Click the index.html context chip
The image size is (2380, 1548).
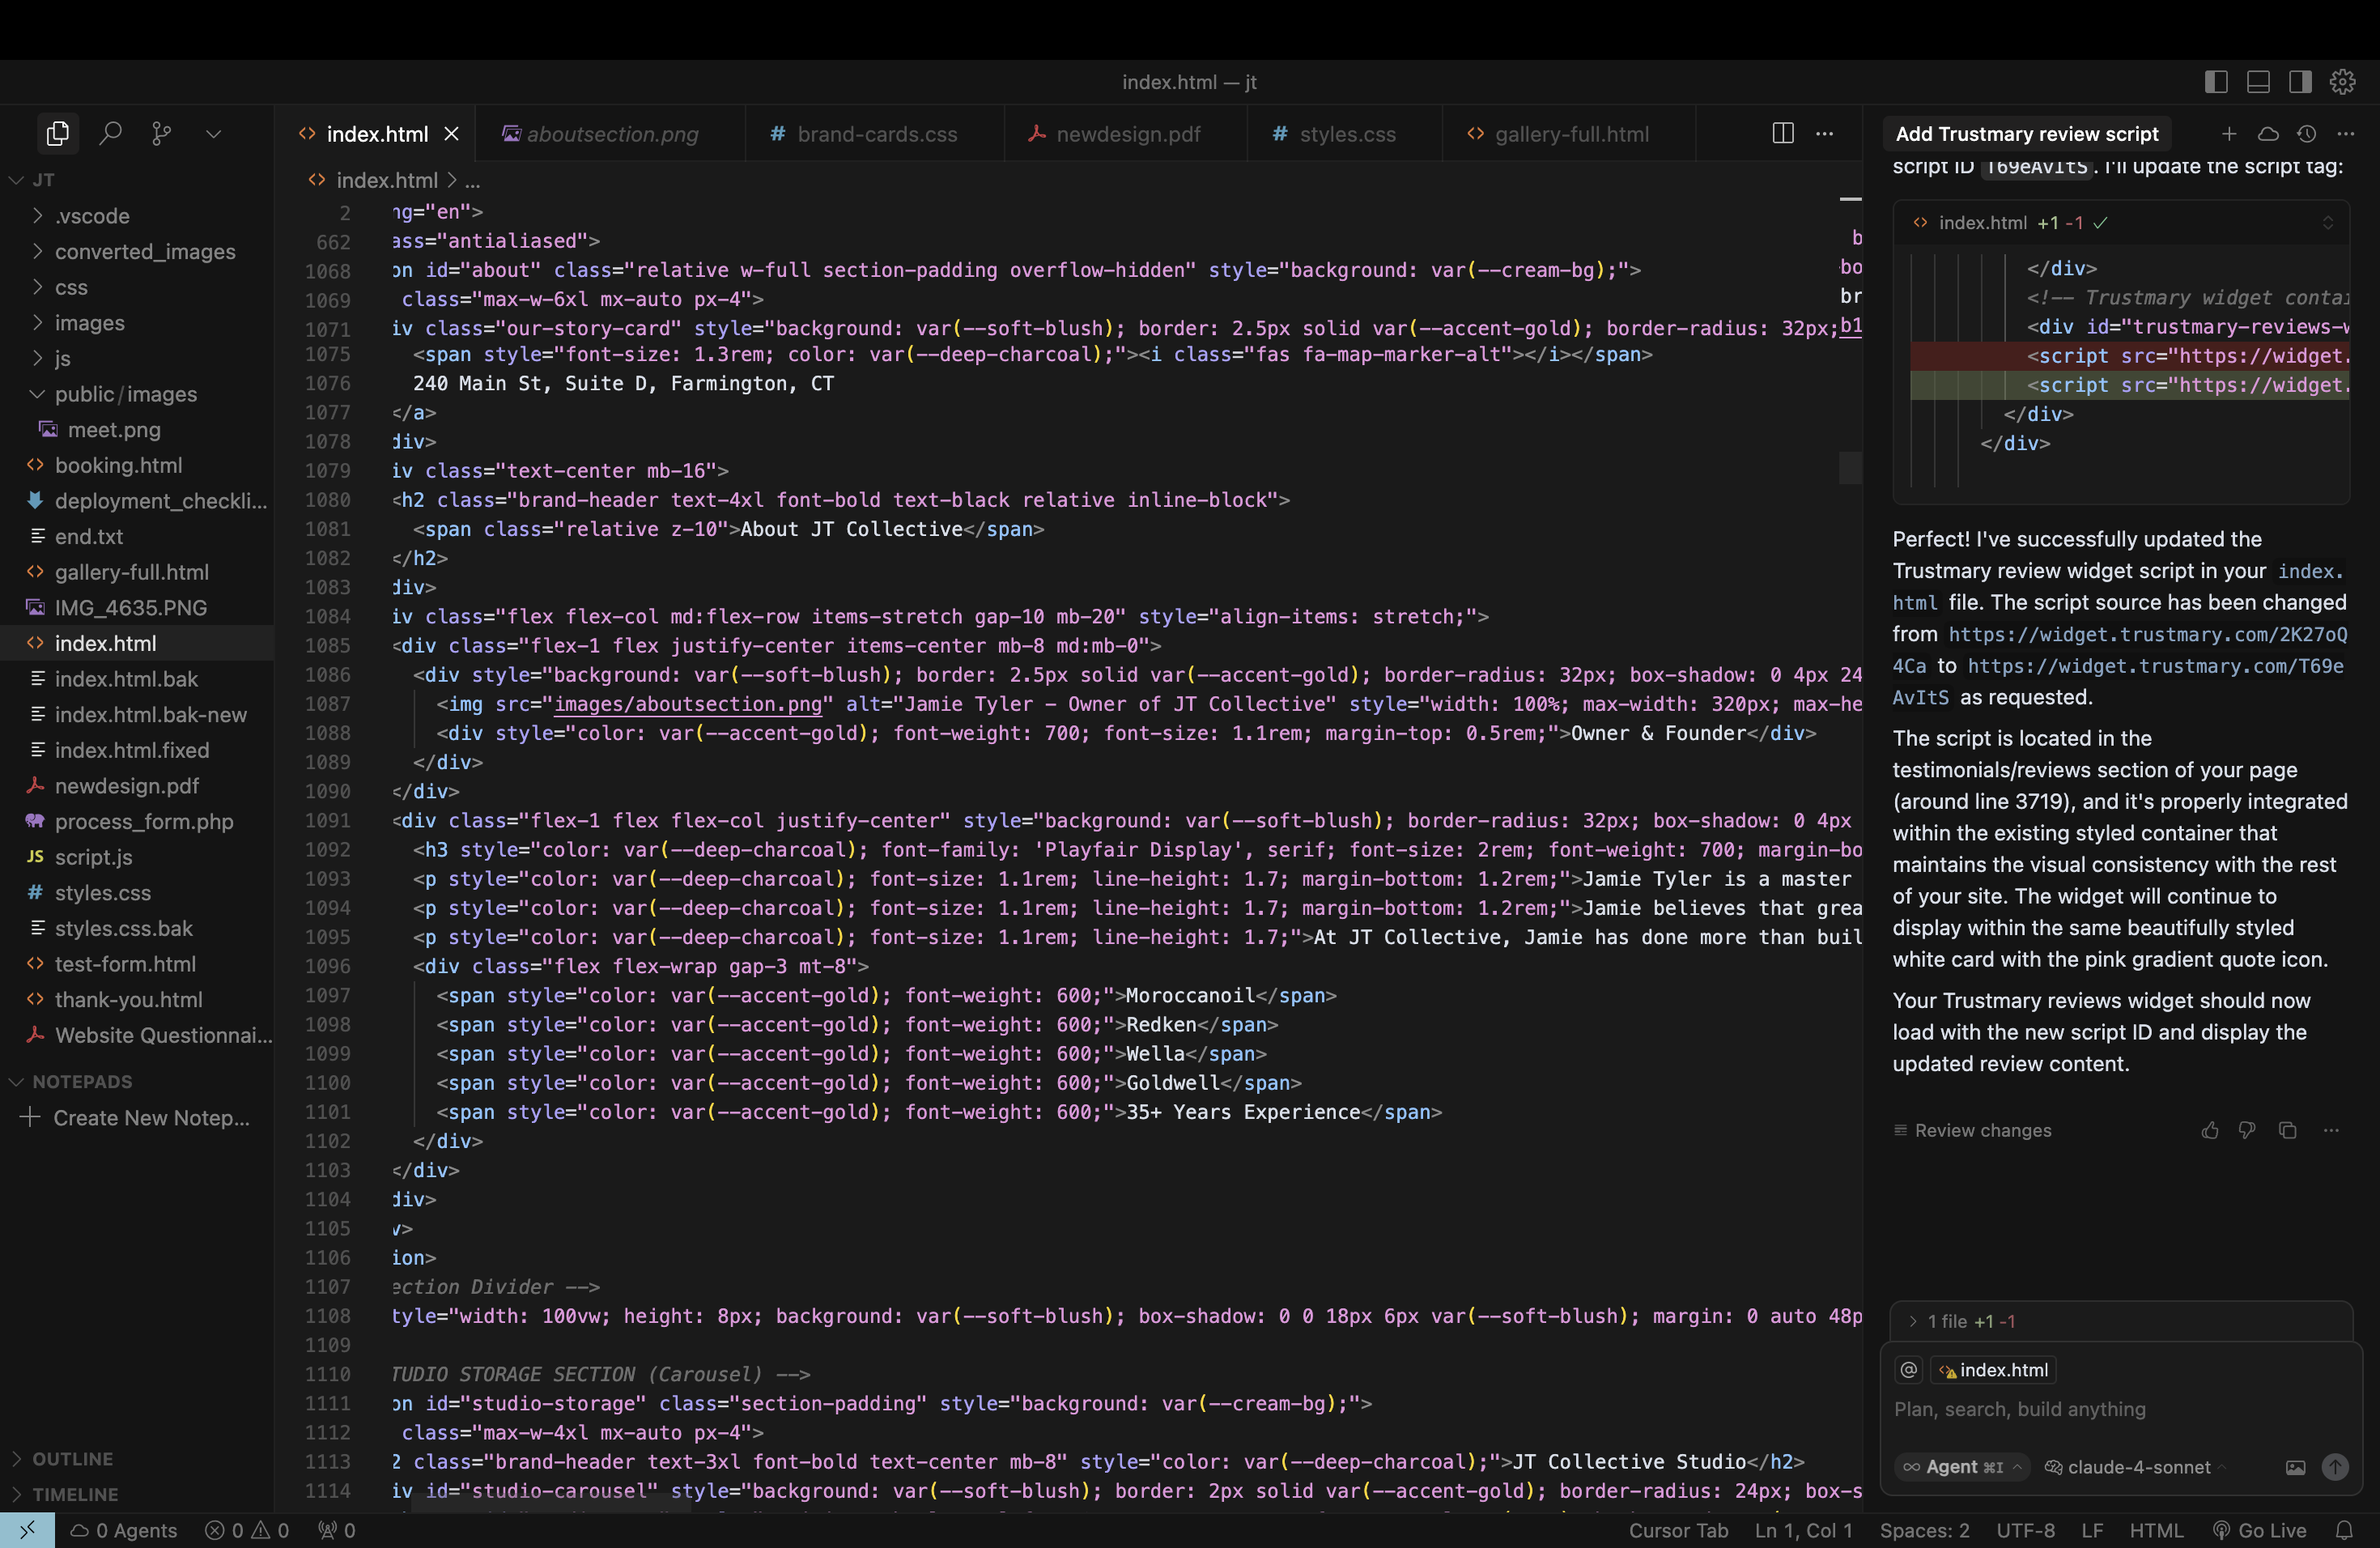(1993, 1370)
